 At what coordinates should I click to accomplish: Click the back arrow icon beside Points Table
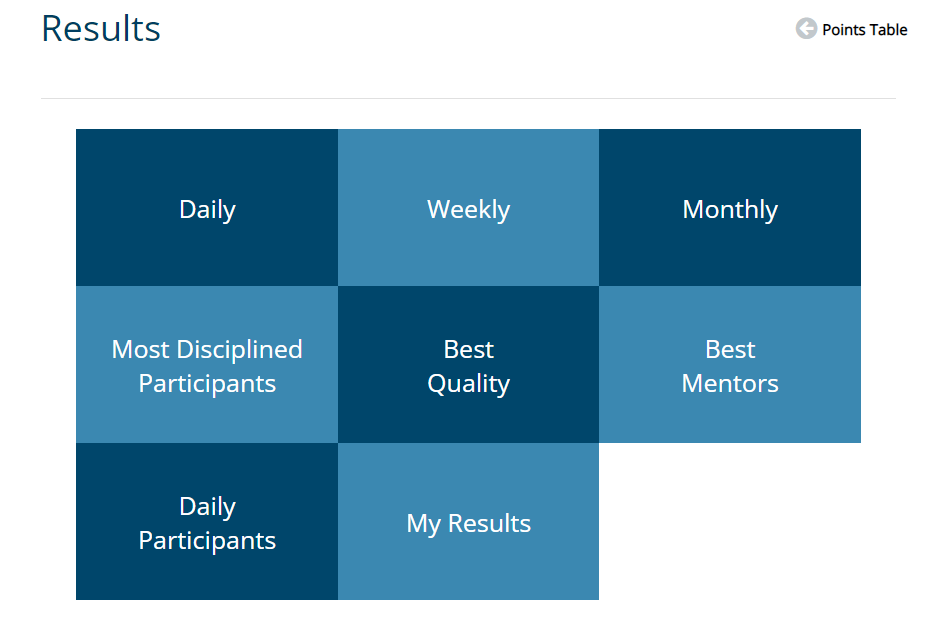coord(806,28)
